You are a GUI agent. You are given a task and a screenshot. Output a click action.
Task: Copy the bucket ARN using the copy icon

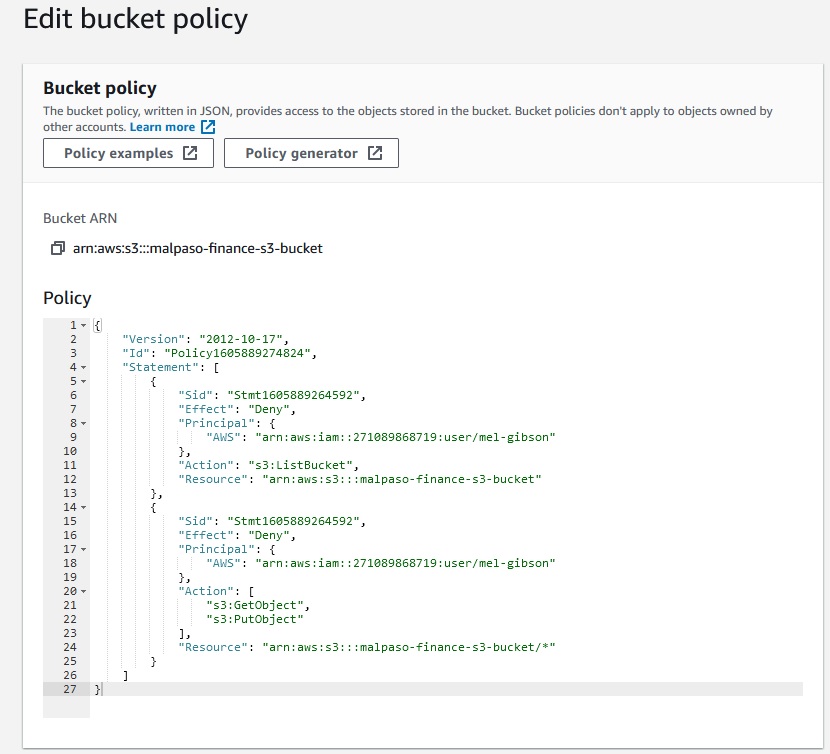point(57,248)
